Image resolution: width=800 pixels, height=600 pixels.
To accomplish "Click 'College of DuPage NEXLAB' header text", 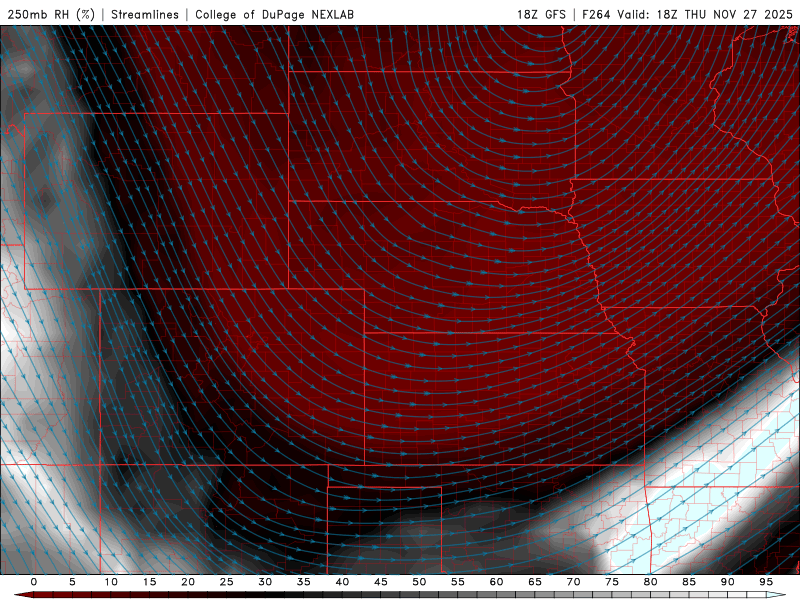I will point(274,14).
